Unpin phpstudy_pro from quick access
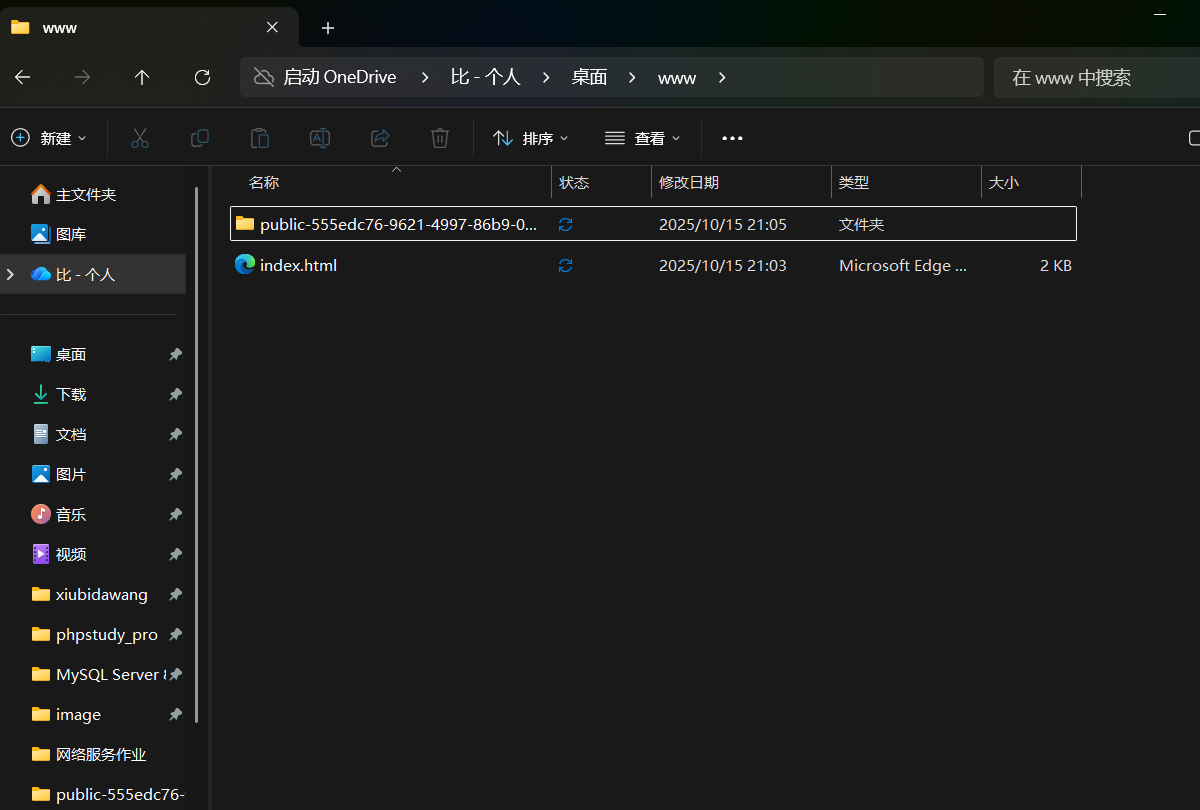Screen dimensions: 1200x810 pyautogui.click(x=175, y=635)
